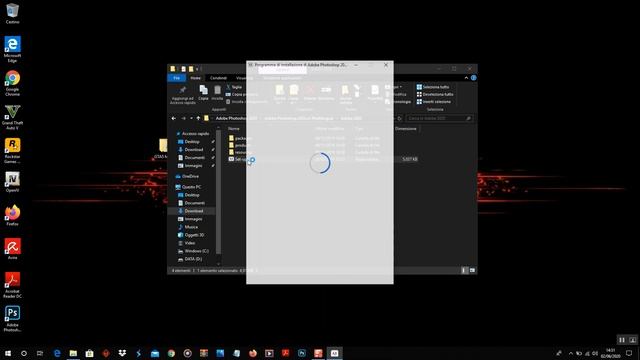Go forward with the Explorer forward arrow
Screen dimensions: 640x360
click(183, 118)
